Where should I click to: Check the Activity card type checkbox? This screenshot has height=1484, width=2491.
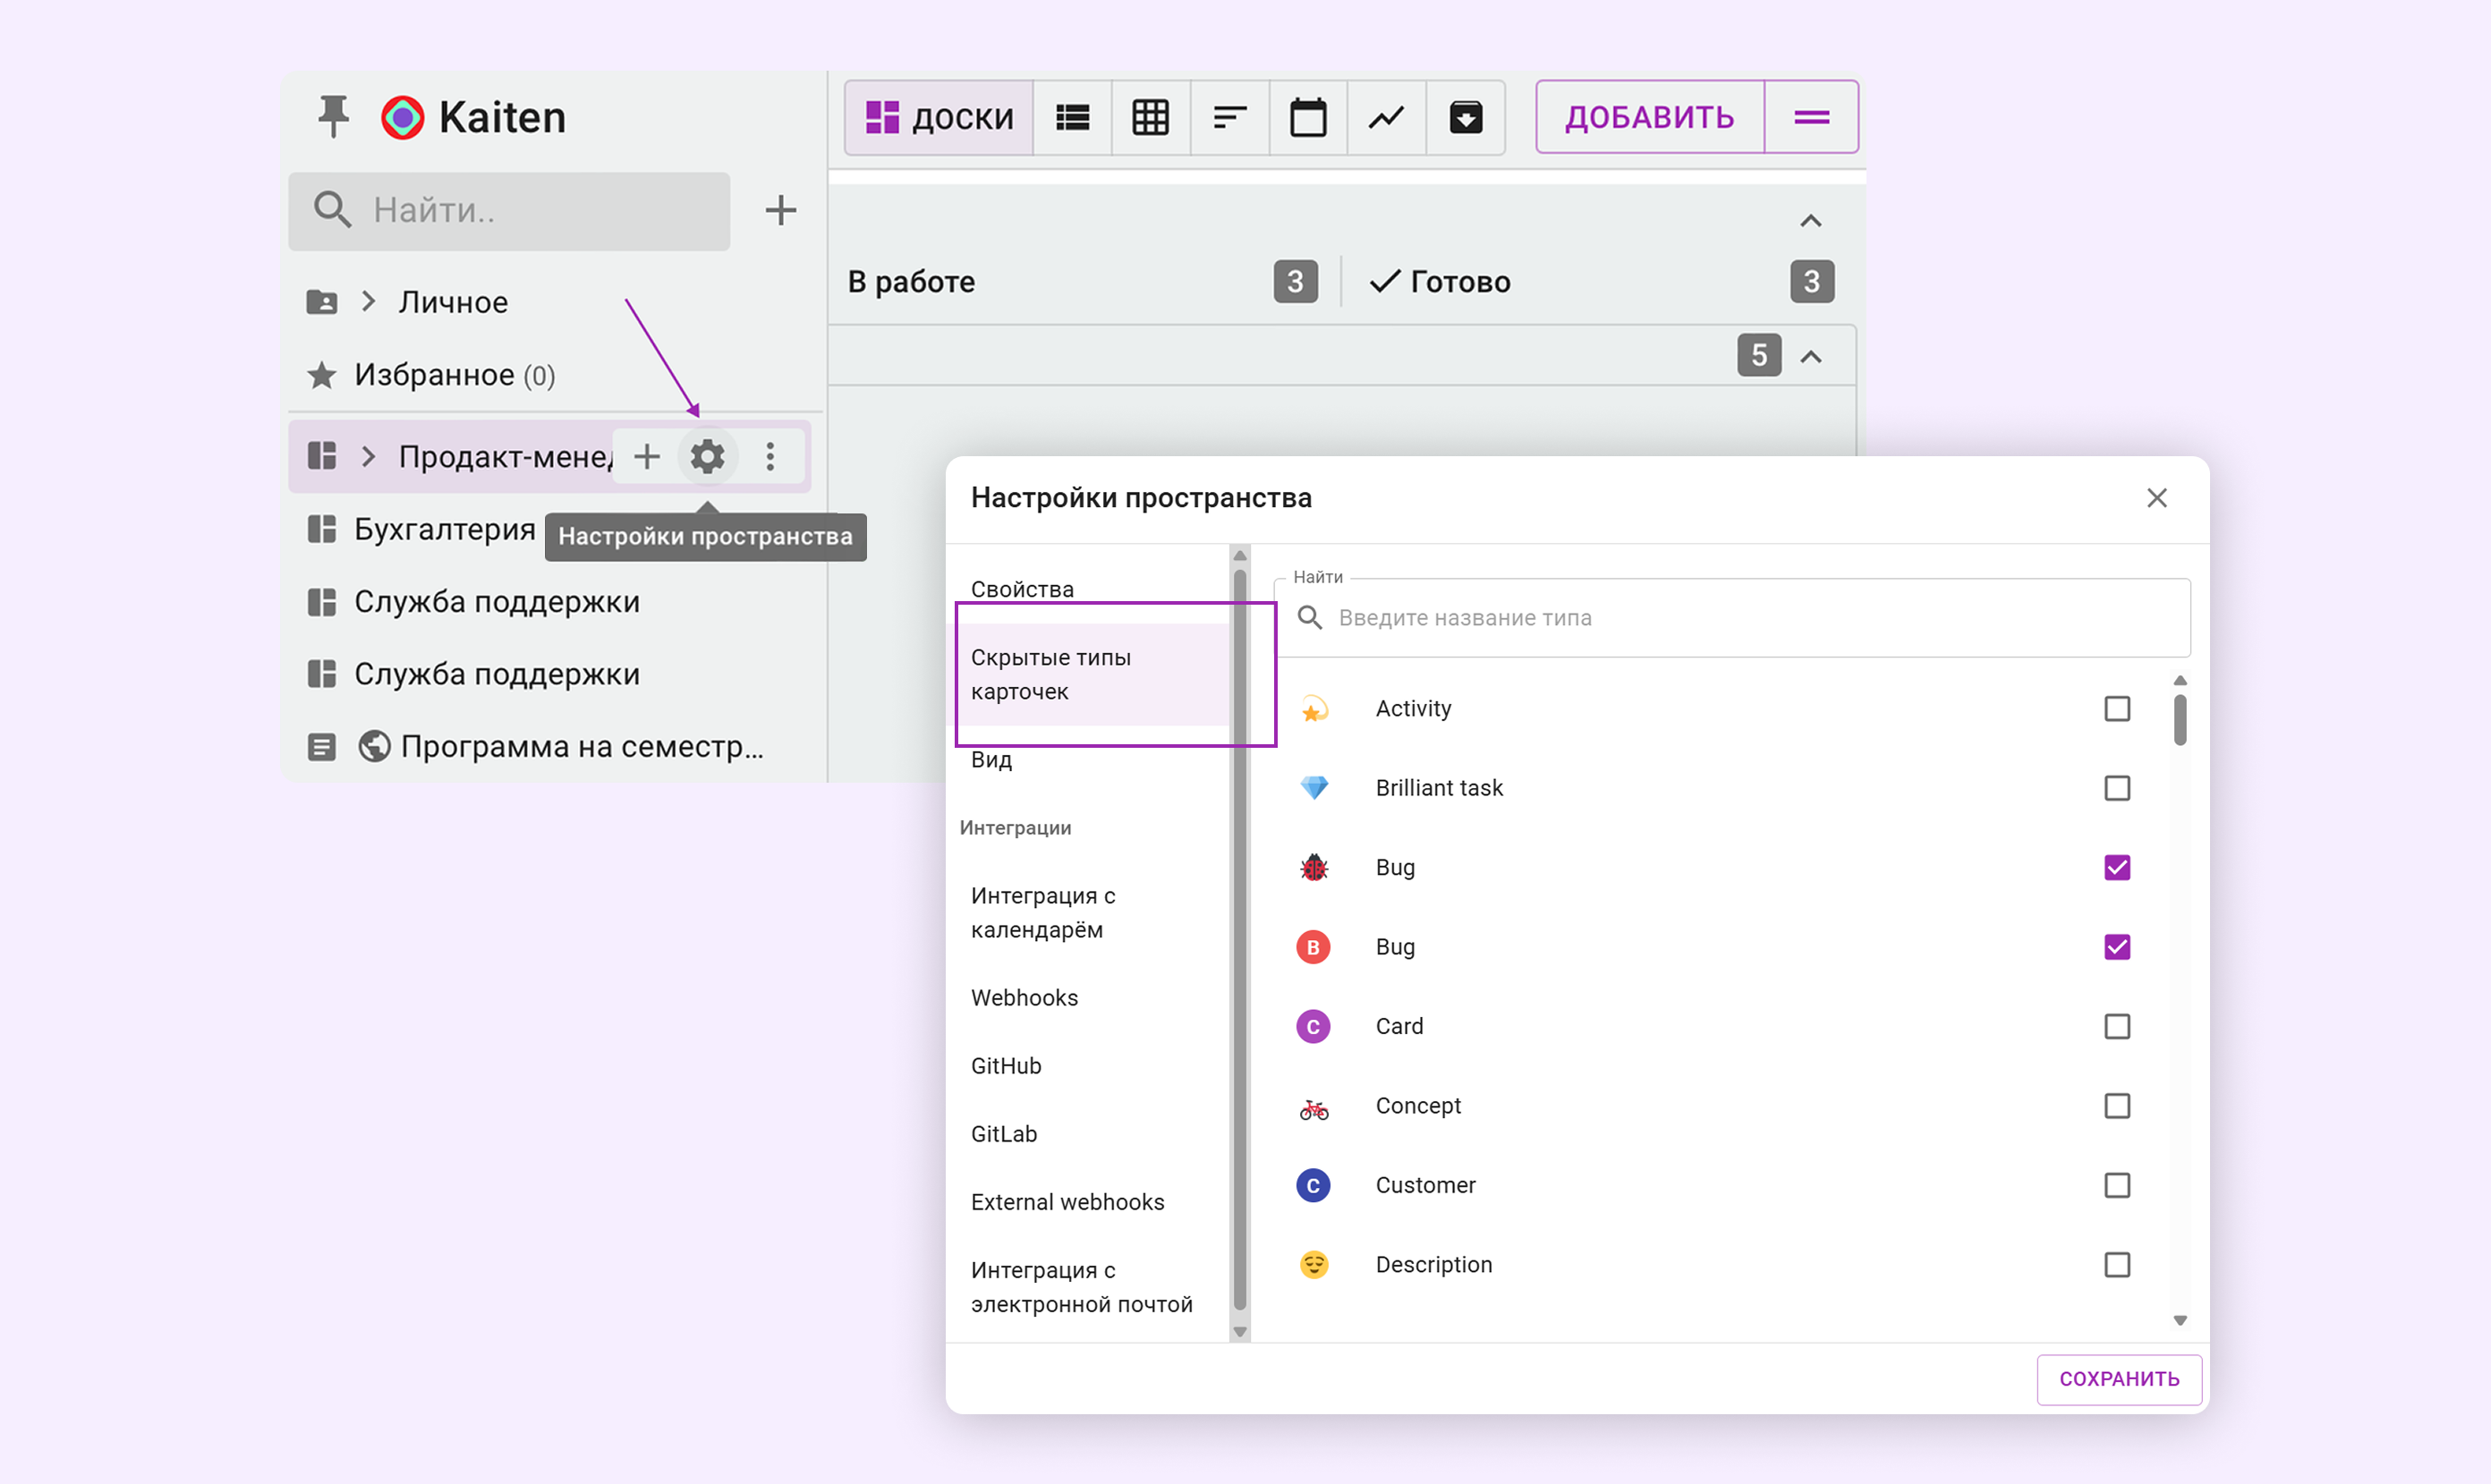pos(2116,709)
